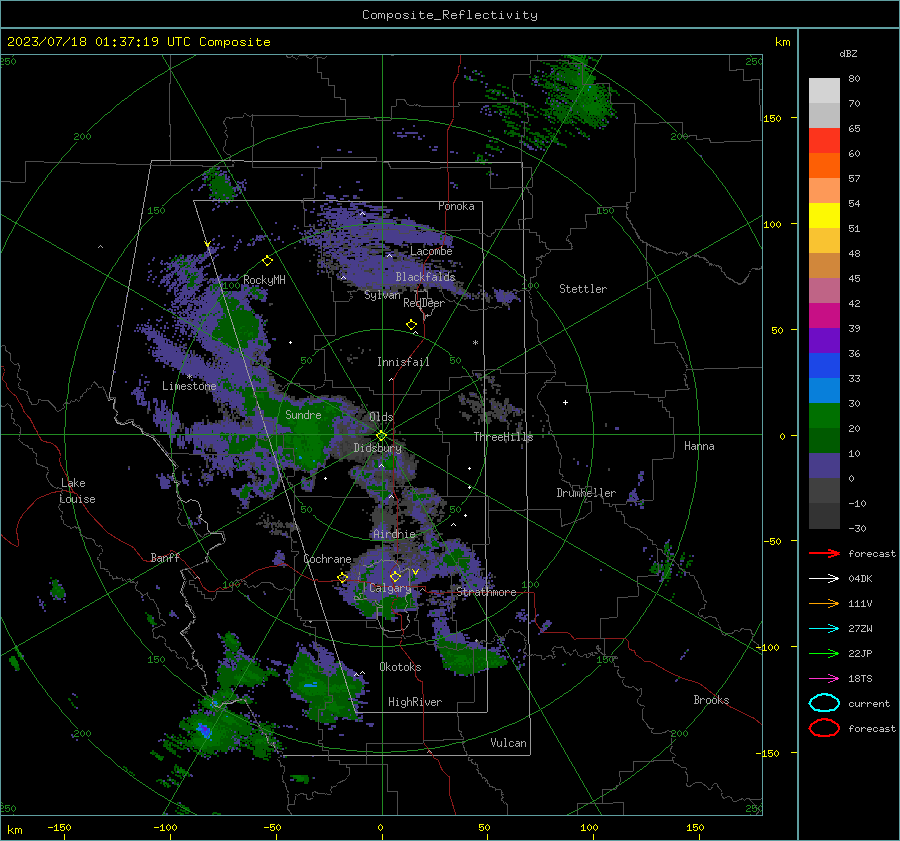Pick the orange swatch between 60 and 57 dBZ
This screenshot has width=900, height=841.
(x=824, y=166)
